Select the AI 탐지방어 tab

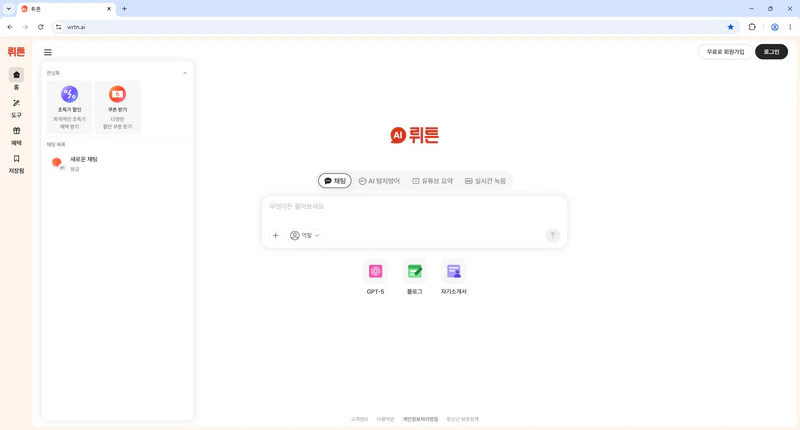coord(379,181)
